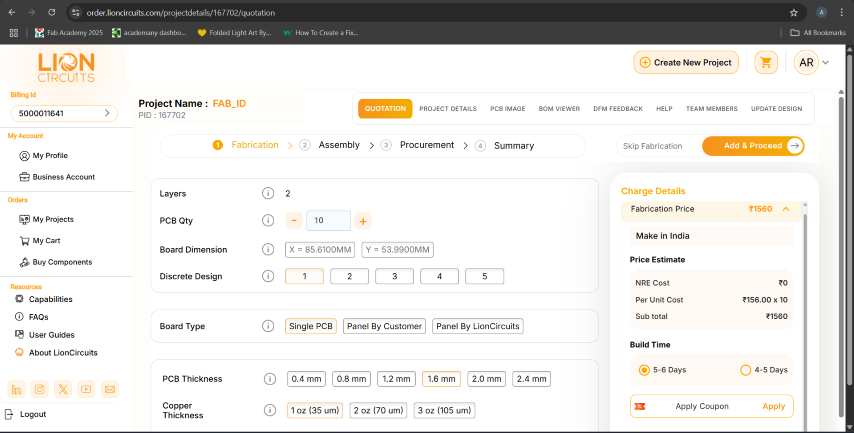Open the YouTube social icon
Image resolution: width=854 pixels, height=433 pixels.
[x=86, y=389]
